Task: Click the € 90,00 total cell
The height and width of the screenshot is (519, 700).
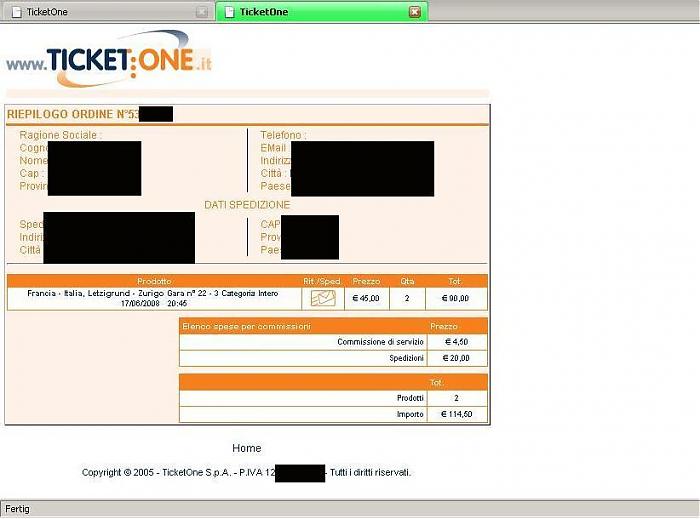Action: pos(457,298)
